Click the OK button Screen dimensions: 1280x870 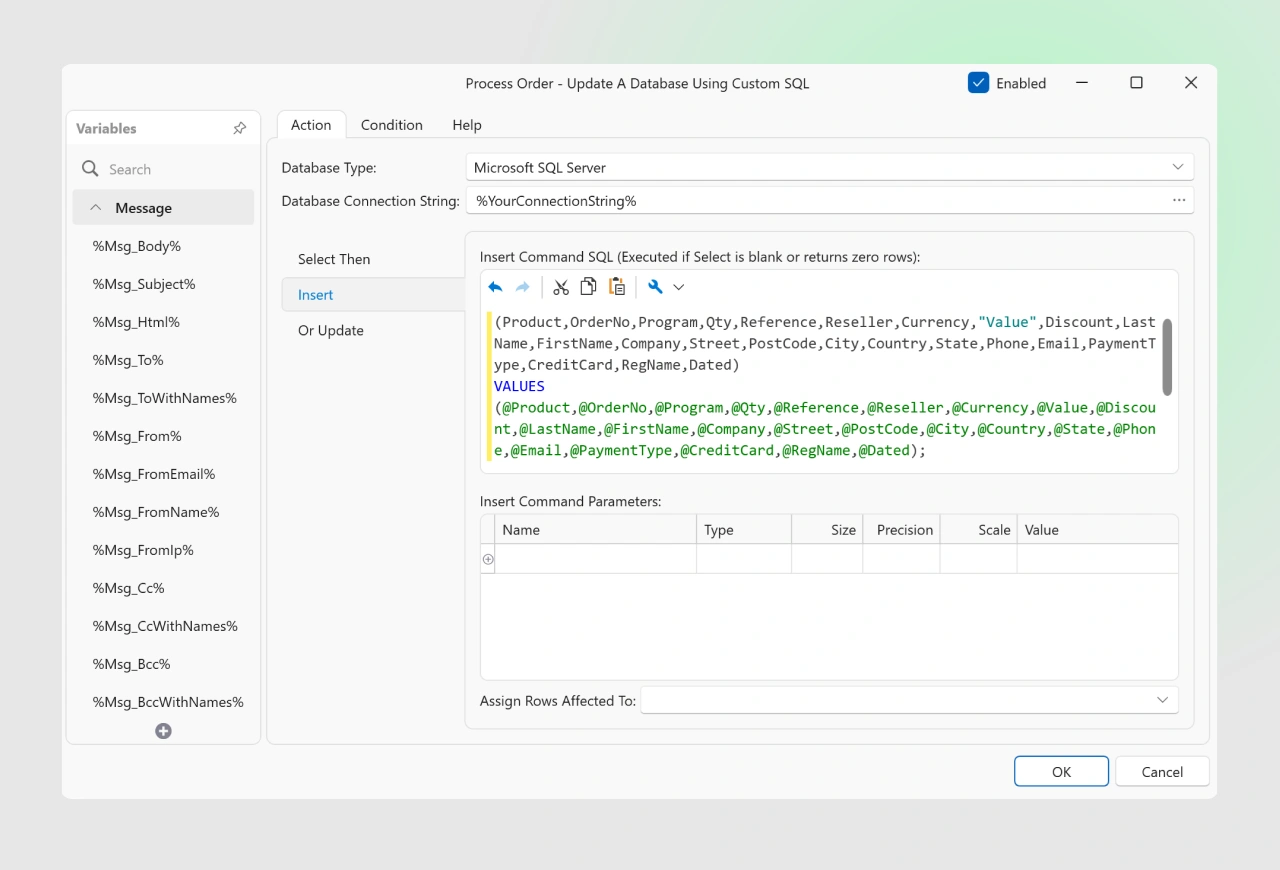[x=1061, y=771]
